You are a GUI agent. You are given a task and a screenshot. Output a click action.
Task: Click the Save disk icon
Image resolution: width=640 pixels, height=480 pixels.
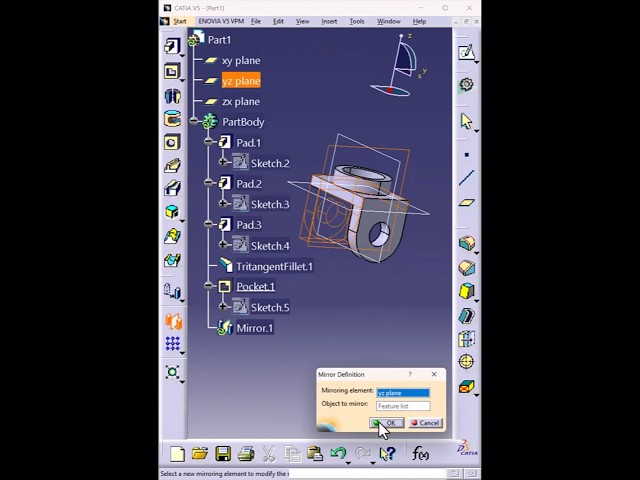tap(223, 453)
